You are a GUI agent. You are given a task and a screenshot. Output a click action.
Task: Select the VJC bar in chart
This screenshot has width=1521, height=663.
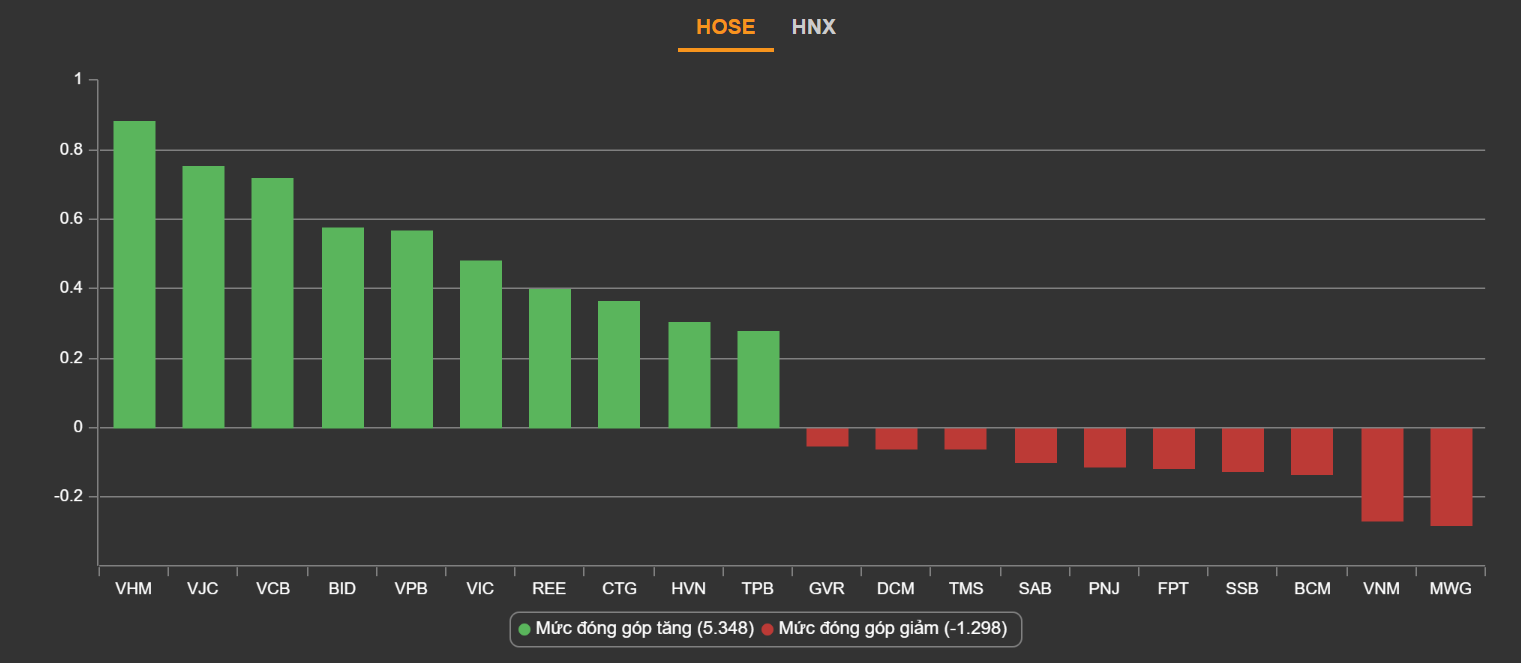[203, 297]
